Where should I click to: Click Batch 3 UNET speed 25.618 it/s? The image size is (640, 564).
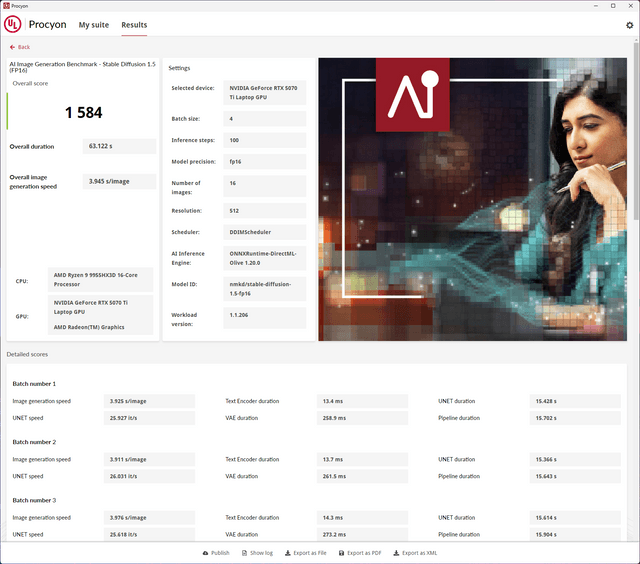click(149, 534)
